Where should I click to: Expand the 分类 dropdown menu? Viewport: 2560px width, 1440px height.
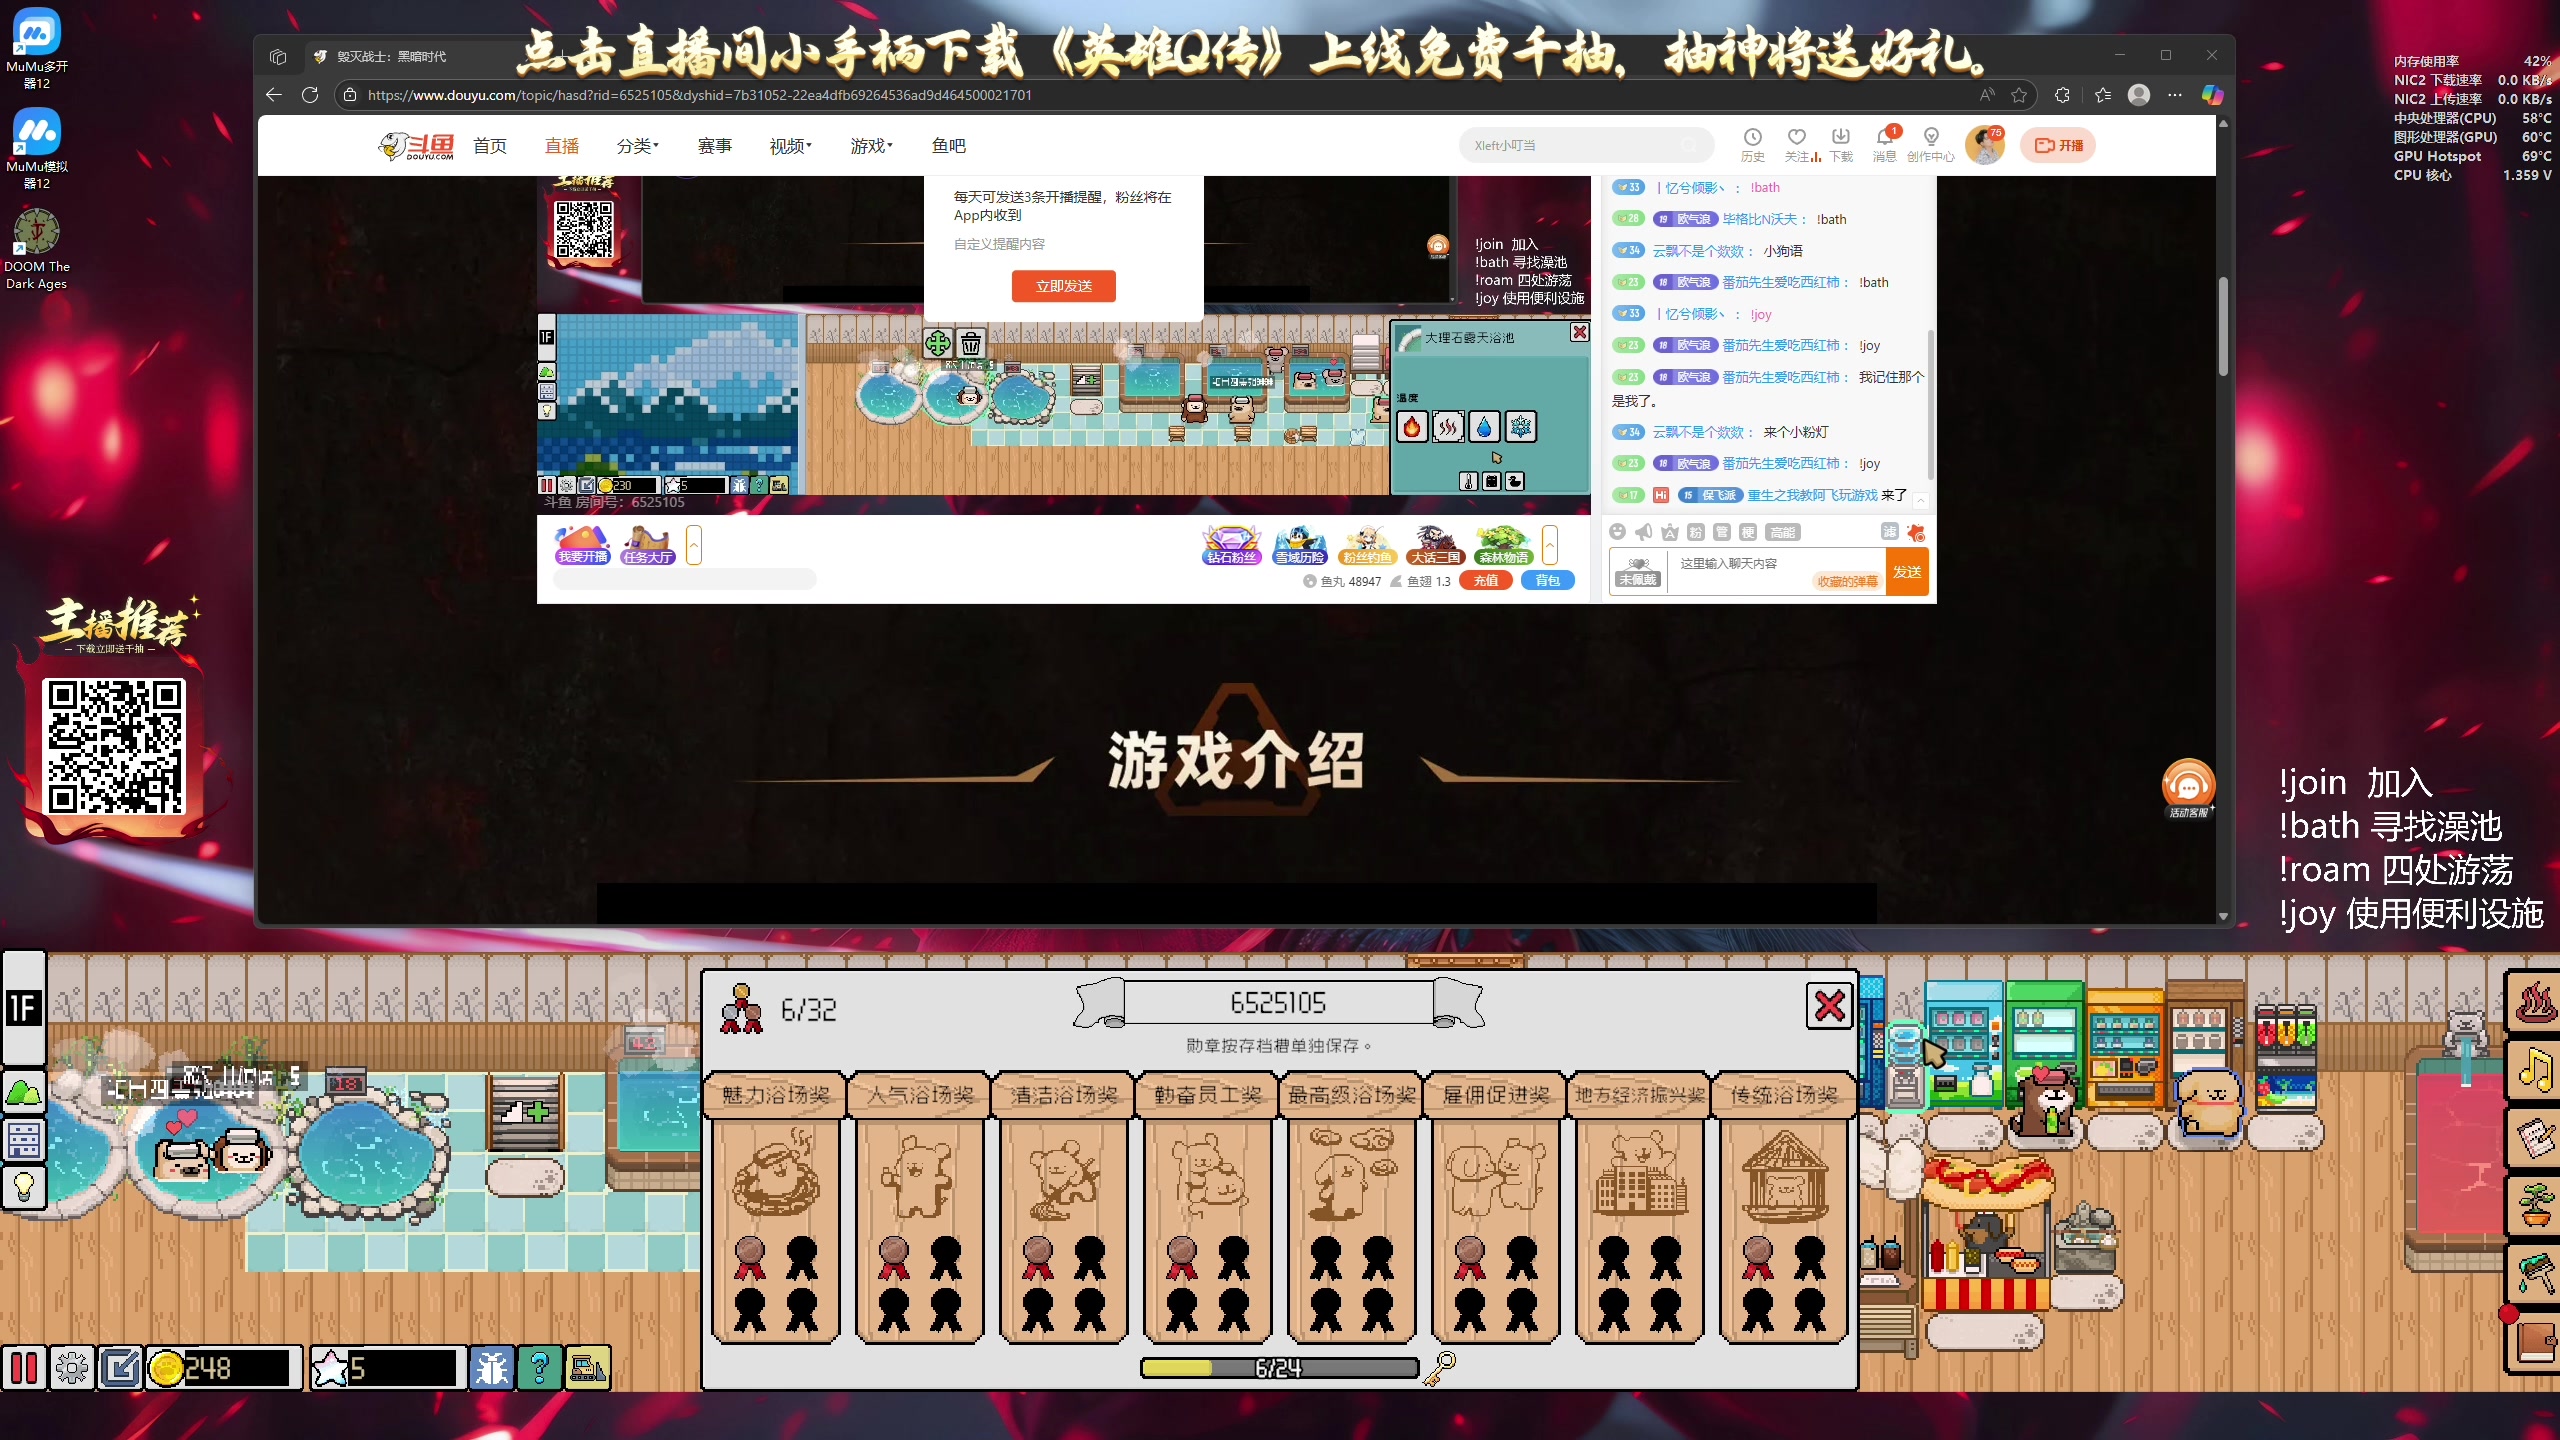pos(637,146)
